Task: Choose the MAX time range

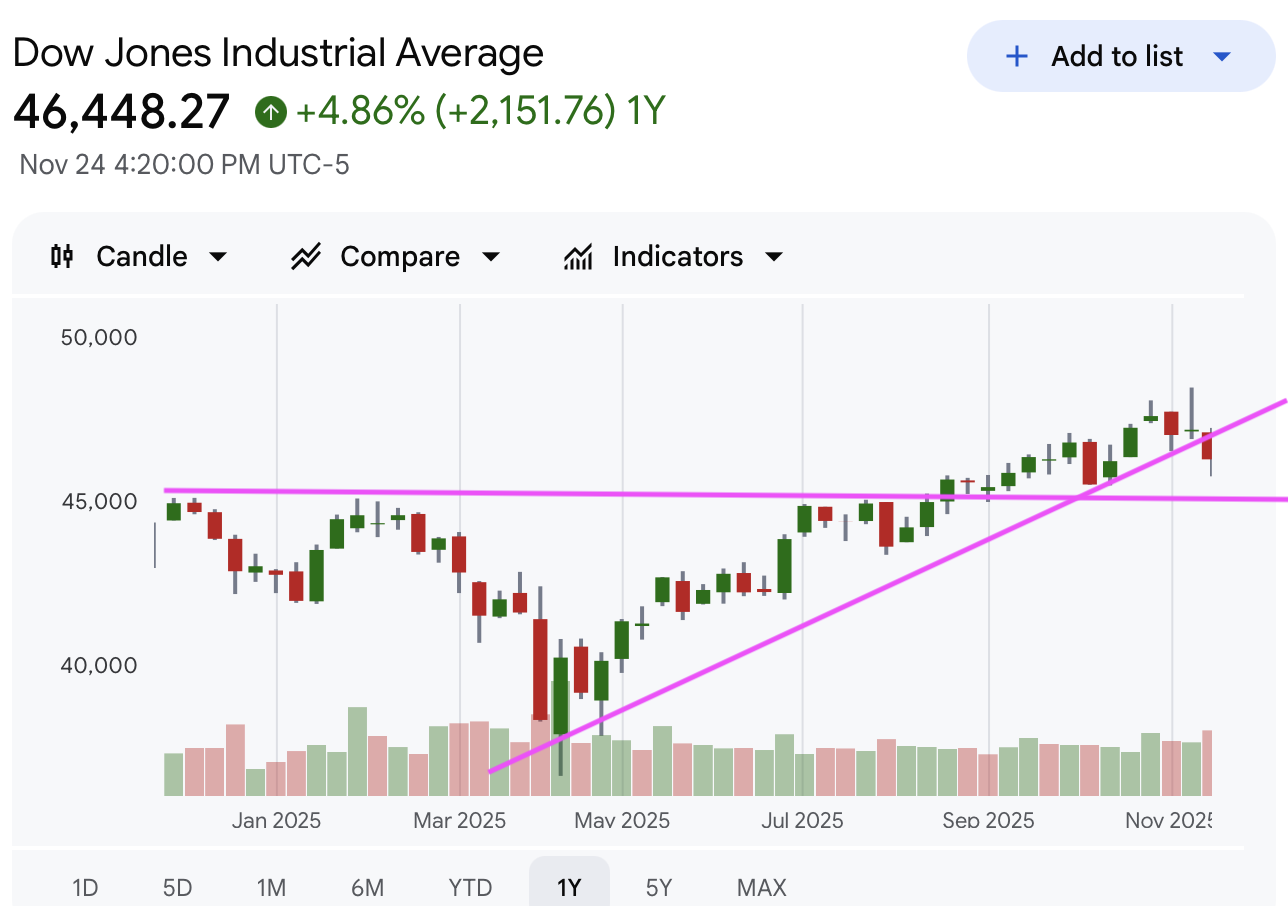Action: pyautogui.click(x=761, y=887)
